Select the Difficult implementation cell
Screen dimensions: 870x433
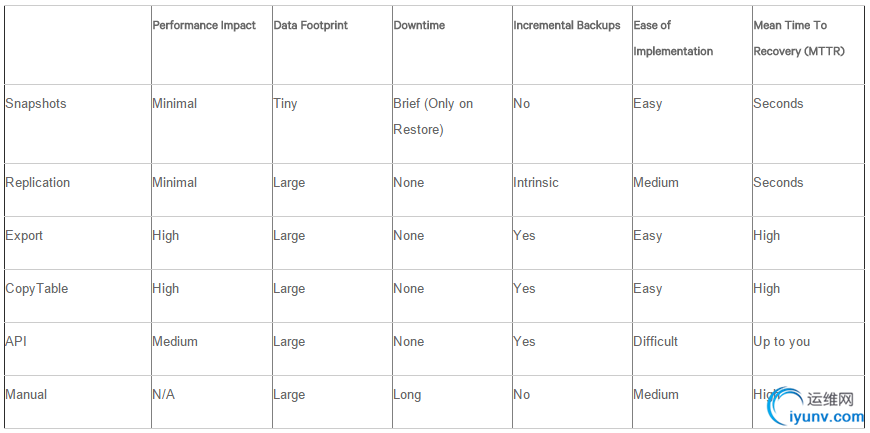click(x=656, y=341)
